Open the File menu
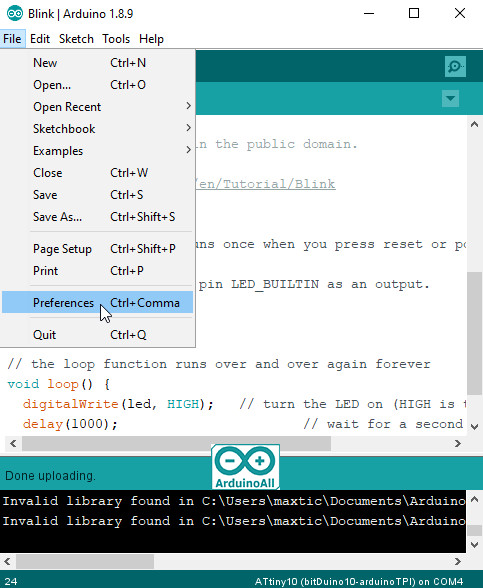 (x=12, y=39)
